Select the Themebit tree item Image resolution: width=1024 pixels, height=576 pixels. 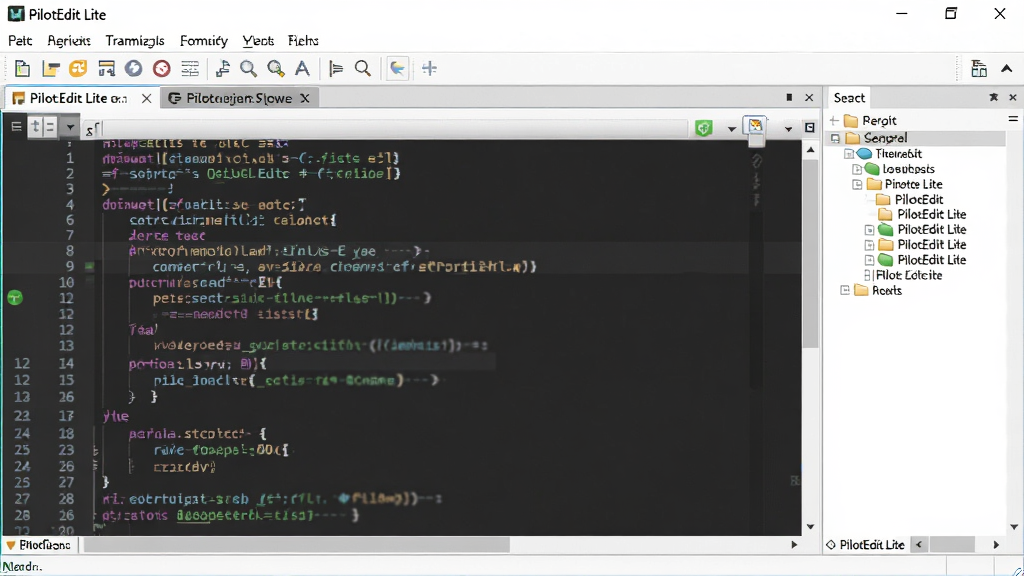(x=899, y=154)
